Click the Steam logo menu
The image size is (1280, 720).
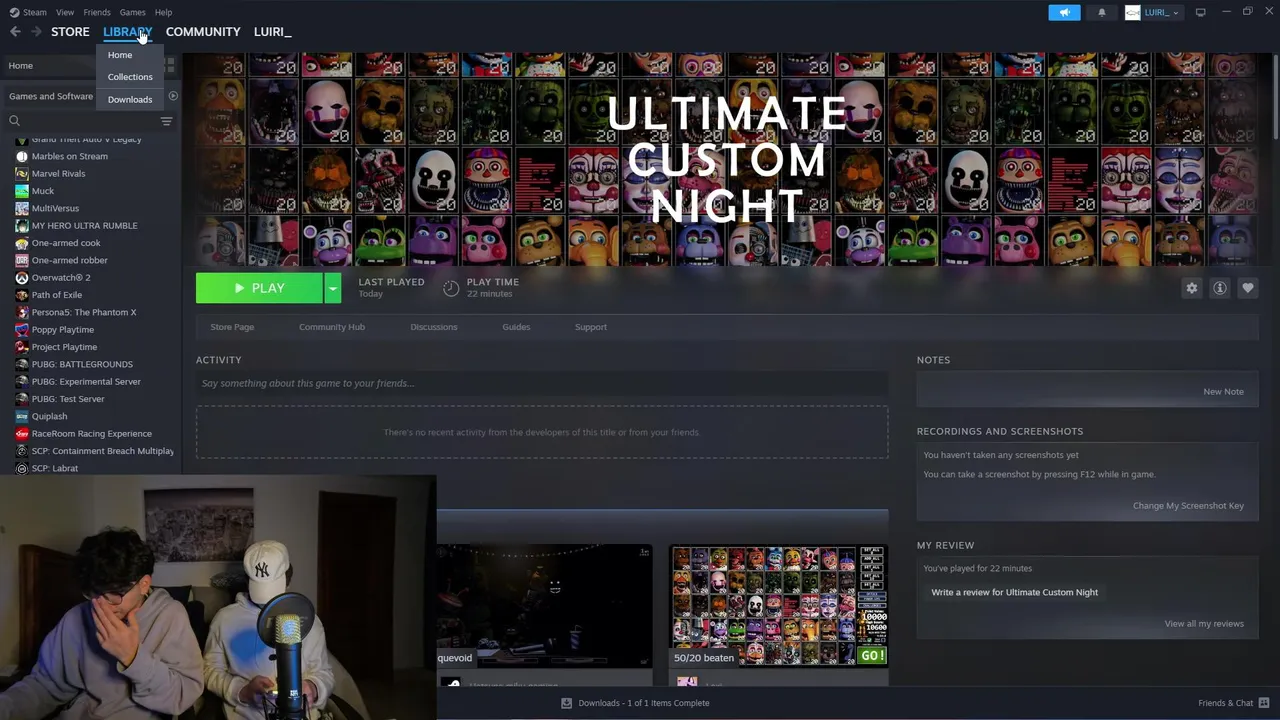coord(15,12)
